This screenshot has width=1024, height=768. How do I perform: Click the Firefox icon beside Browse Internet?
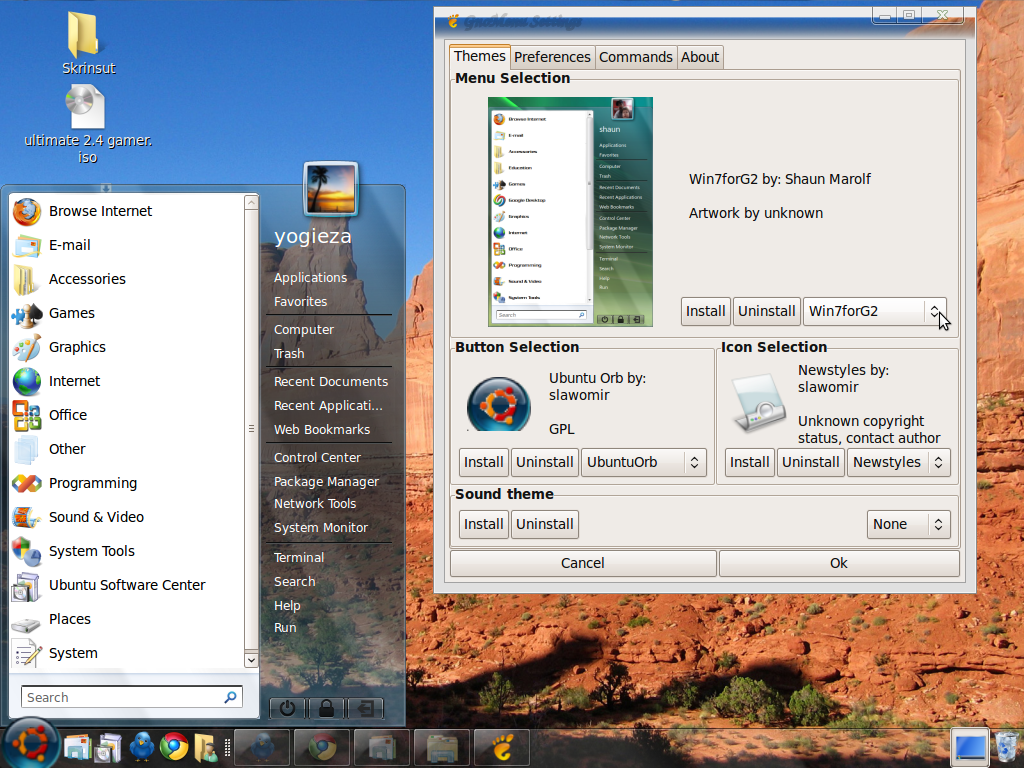click(x=29, y=211)
